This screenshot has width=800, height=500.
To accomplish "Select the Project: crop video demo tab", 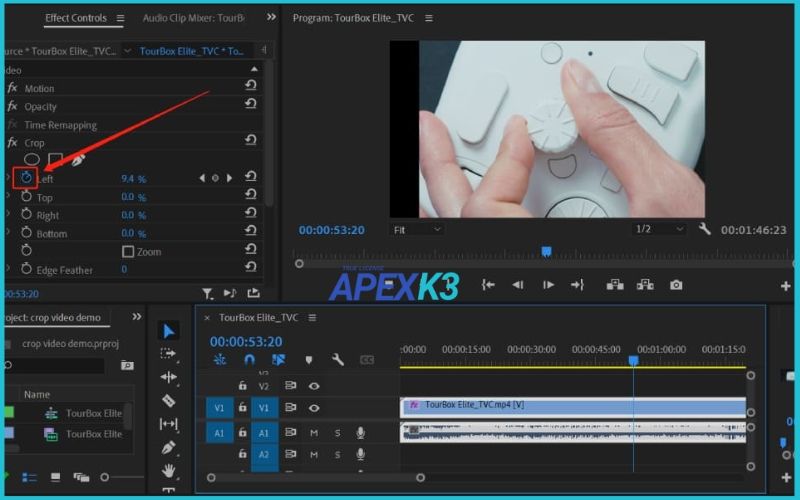I will (x=53, y=317).
